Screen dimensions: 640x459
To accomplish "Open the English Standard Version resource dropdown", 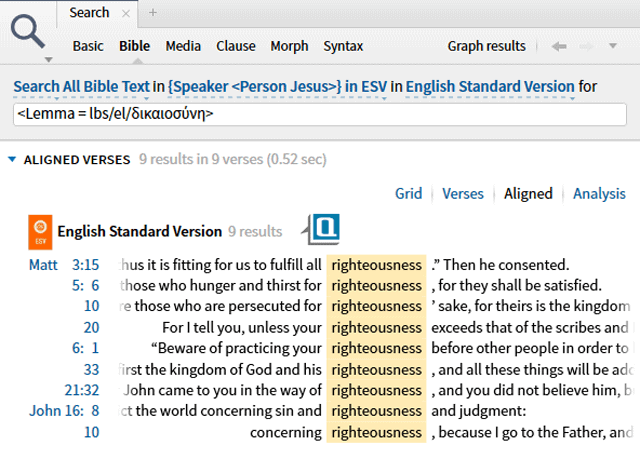I will point(490,87).
